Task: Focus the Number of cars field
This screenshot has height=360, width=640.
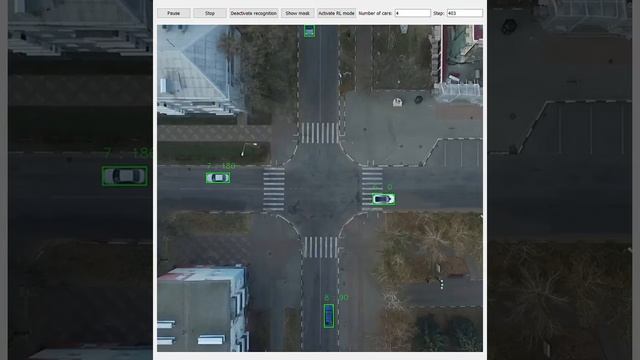Action: pyautogui.click(x=413, y=13)
